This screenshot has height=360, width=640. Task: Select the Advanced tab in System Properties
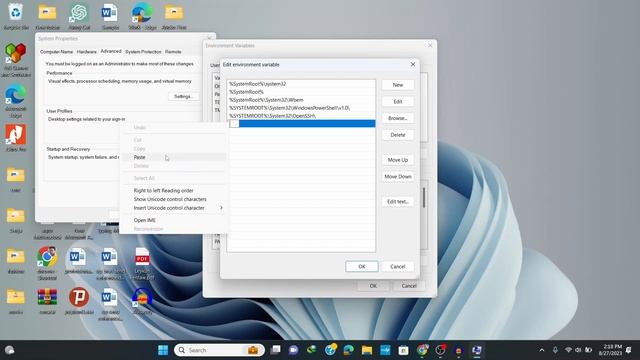click(x=111, y=51)
